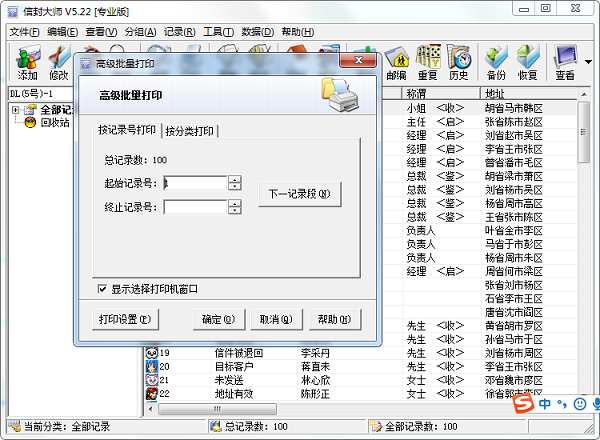The image size is (600, 440).
Task: Open the 邮编 postal code tool
Action: 396,63
